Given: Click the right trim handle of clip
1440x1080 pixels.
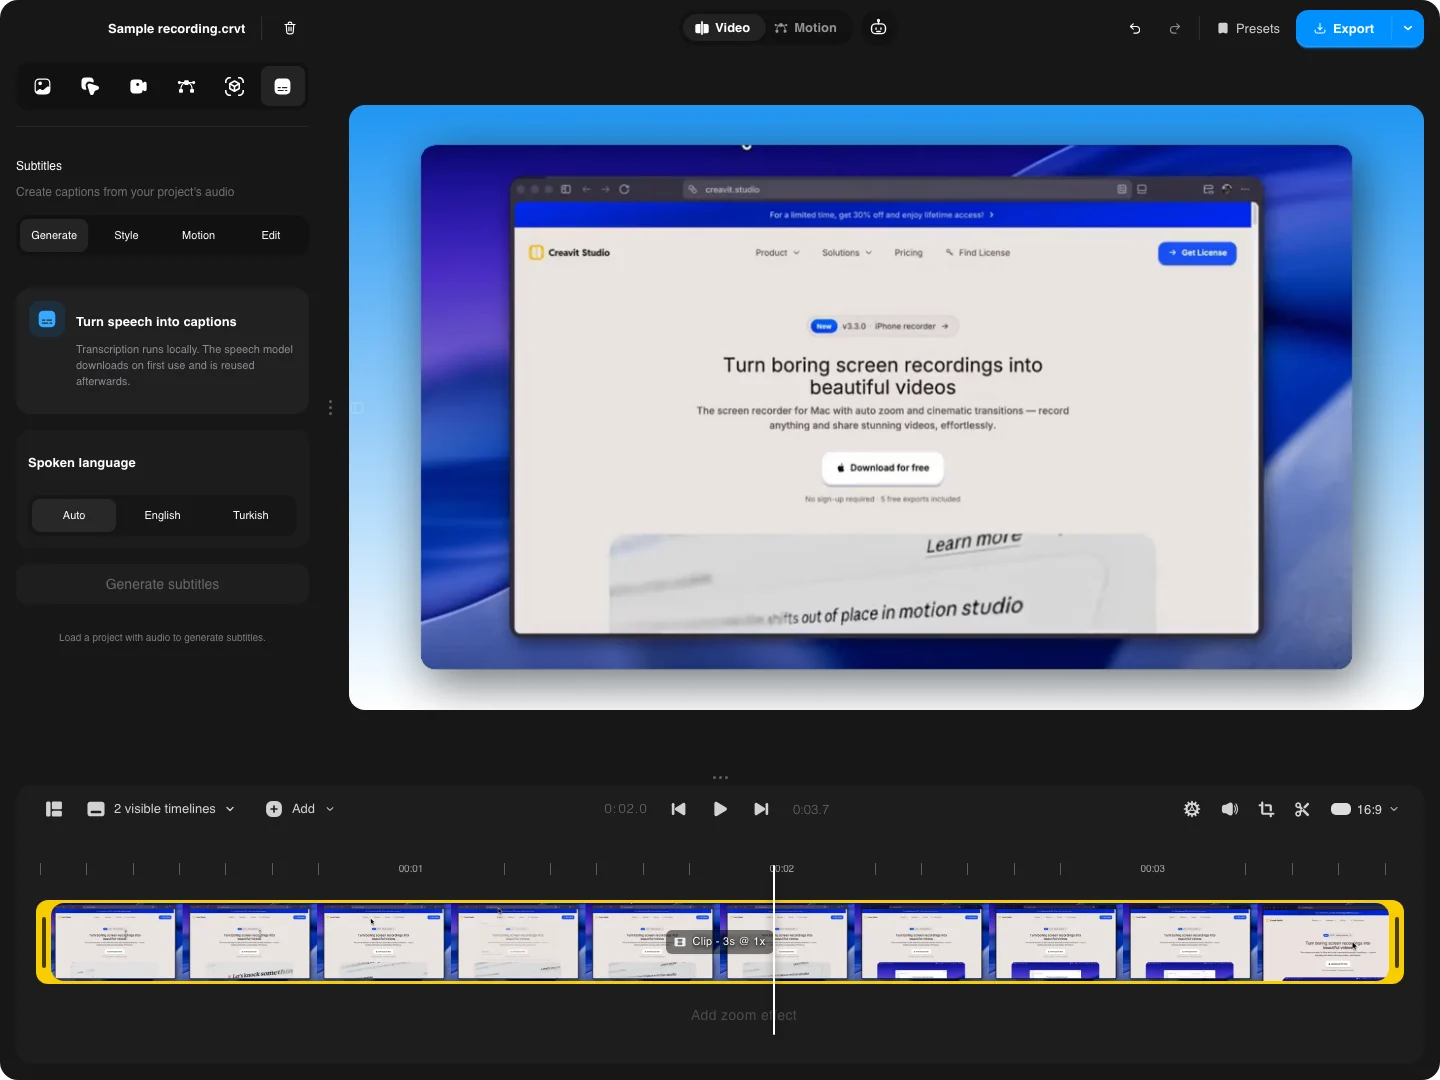Looking at the screenshot, I should coord(1396,942).
